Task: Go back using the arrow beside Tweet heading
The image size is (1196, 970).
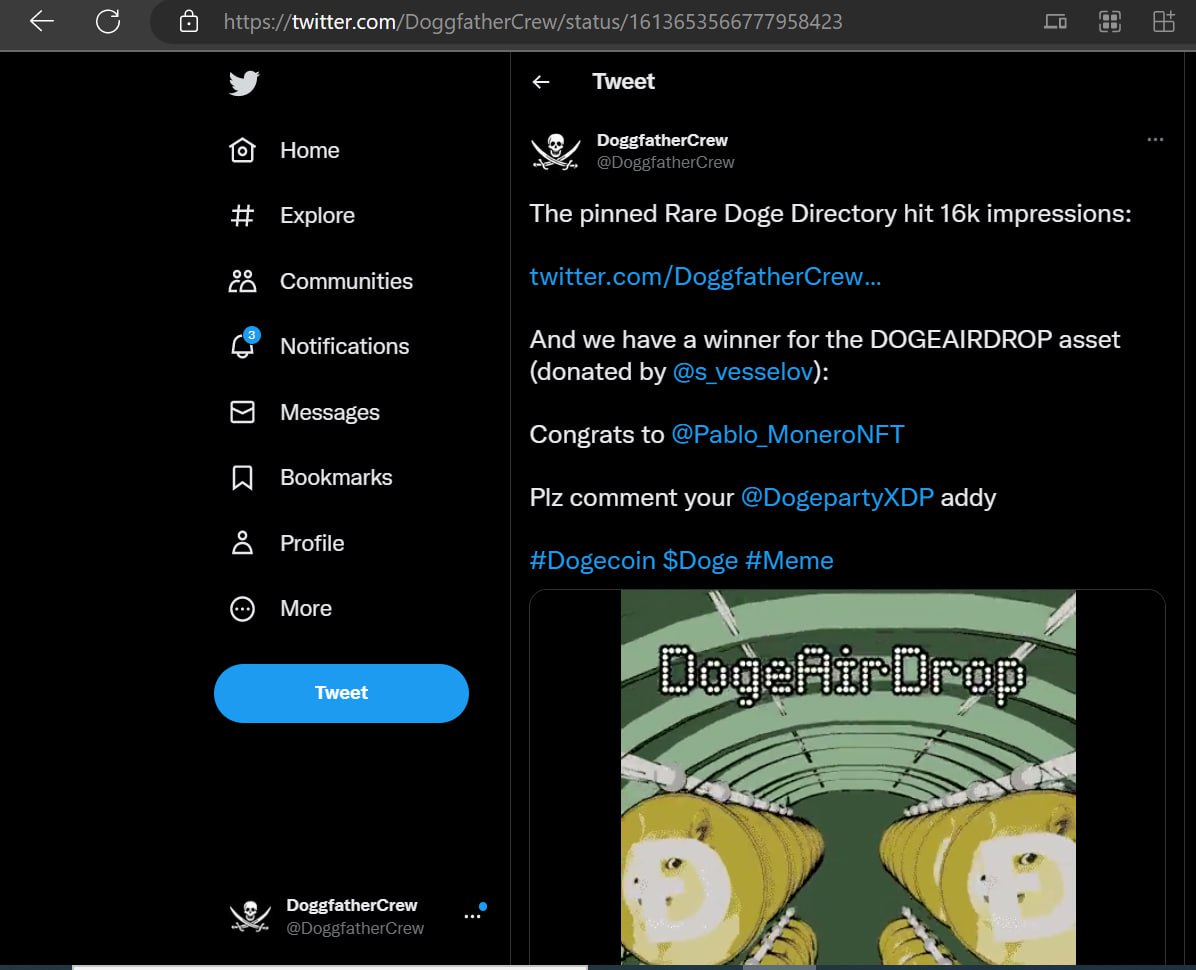Action: click(541, 82)
